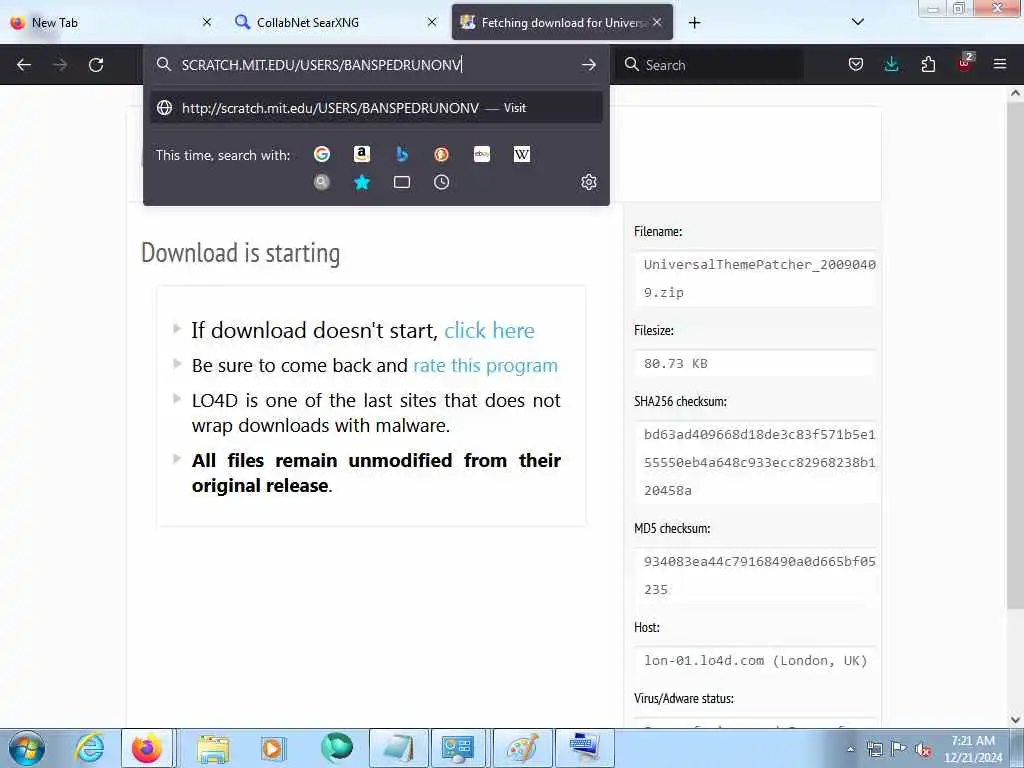
Task: Search with Wikipedia this time
Action: point(522,154)
